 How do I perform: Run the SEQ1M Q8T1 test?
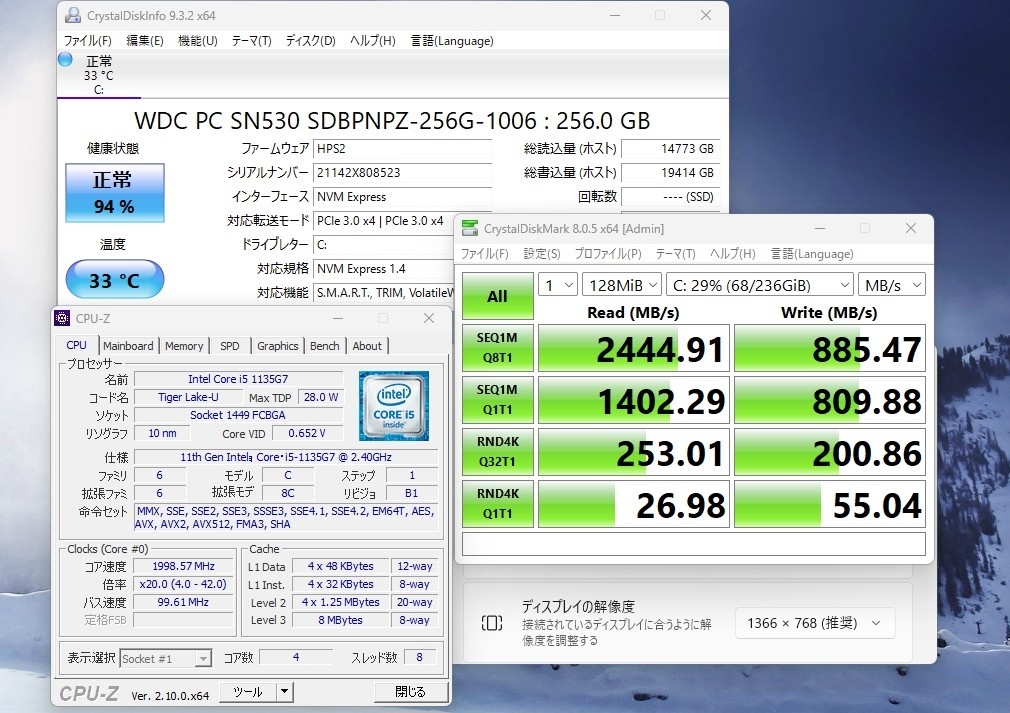point(497,348)
